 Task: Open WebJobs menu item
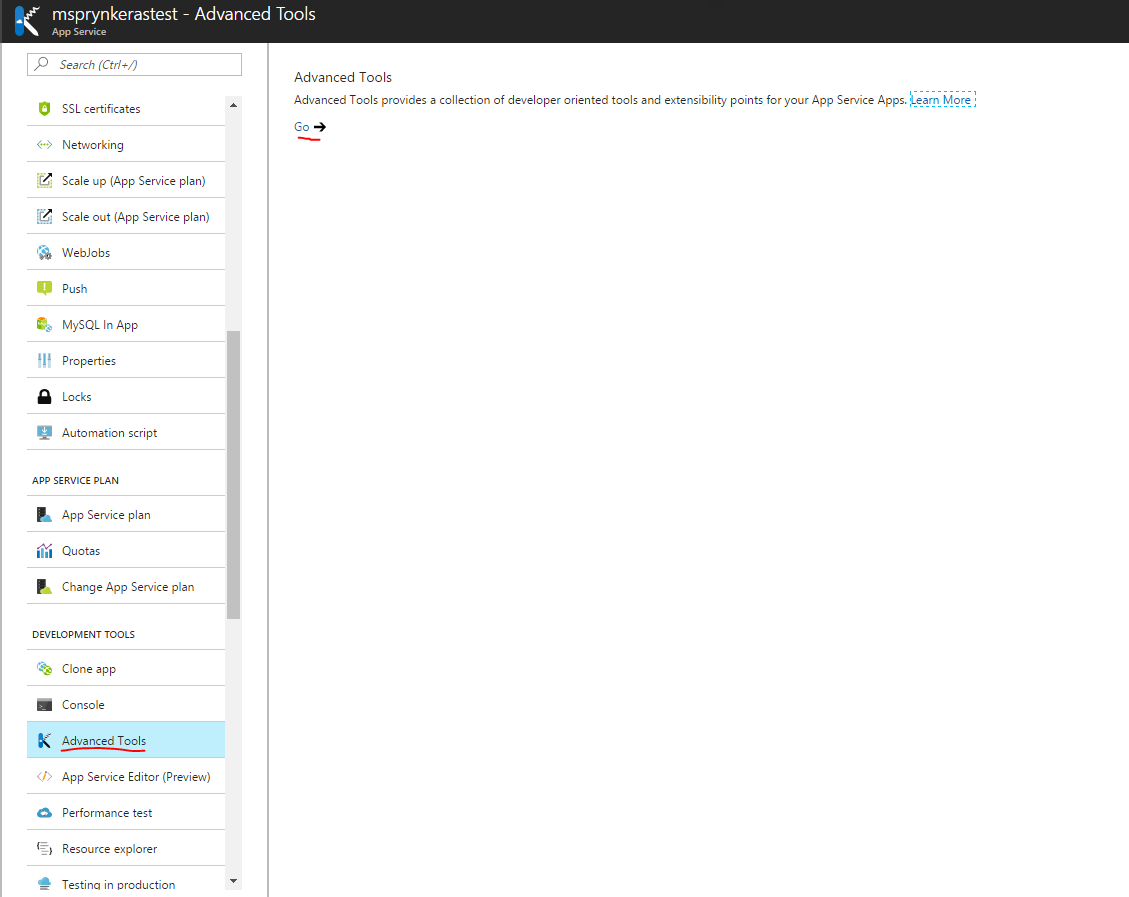click(126, 253)
